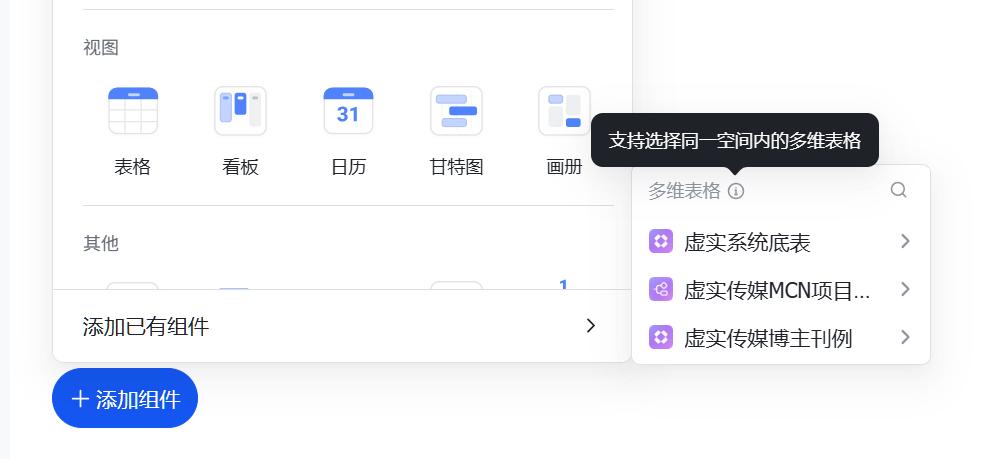Viewport: 989px width, 459px height.
Task: Click the purple icon of 虚实传媒博主刊例
Action: (x=661, y=337)
